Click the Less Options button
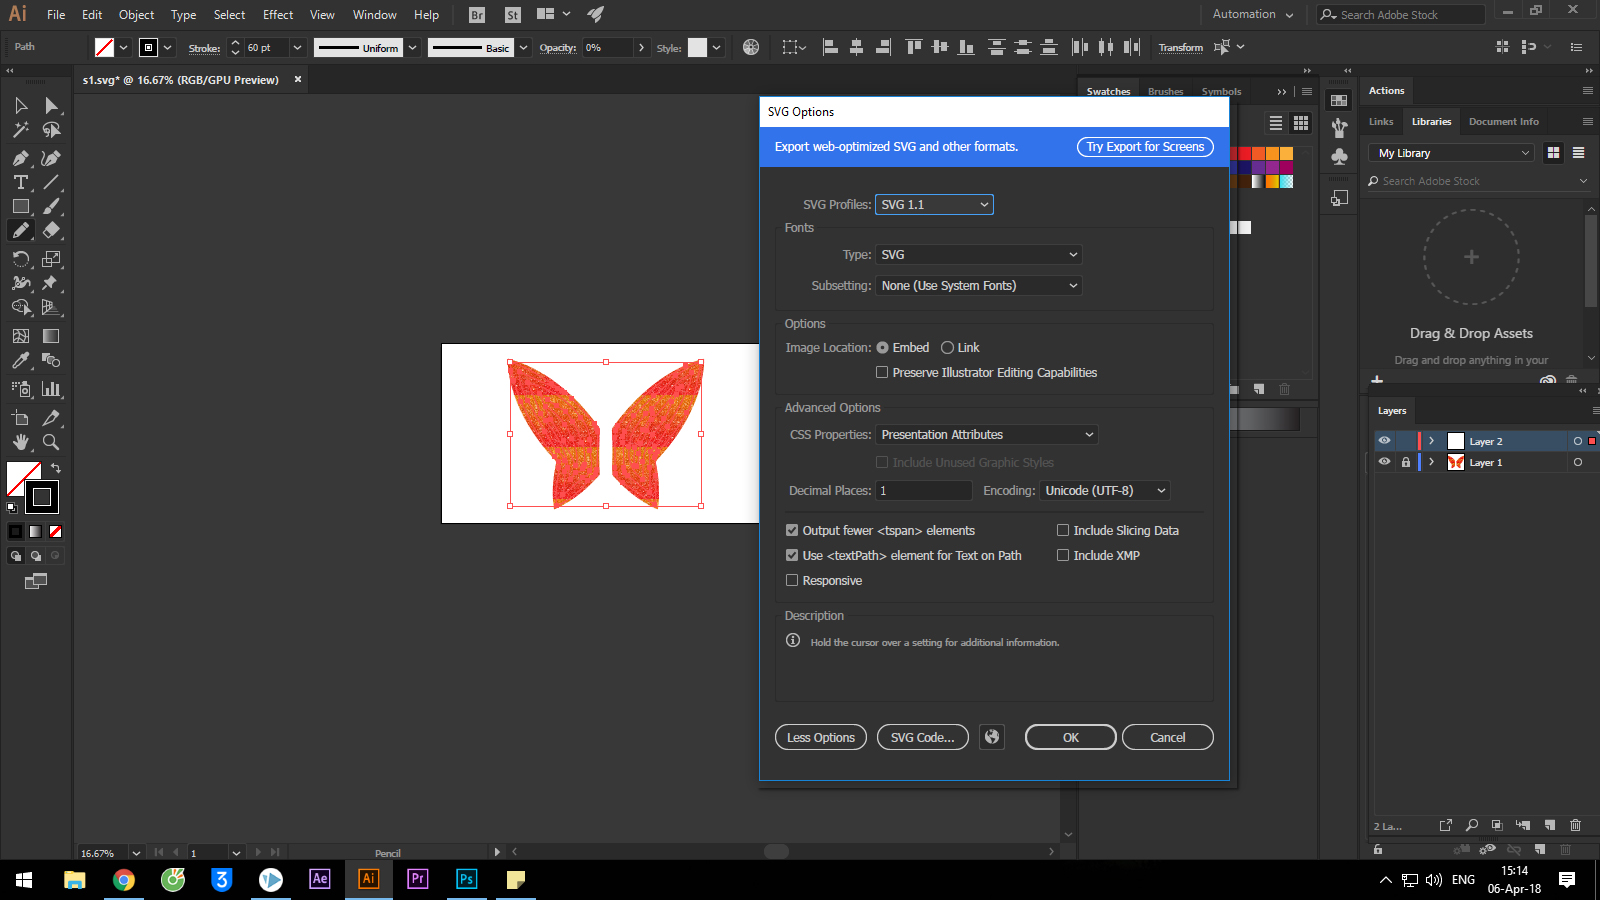Viewport: 1600px width, 900px height. (x=821, y=737)
